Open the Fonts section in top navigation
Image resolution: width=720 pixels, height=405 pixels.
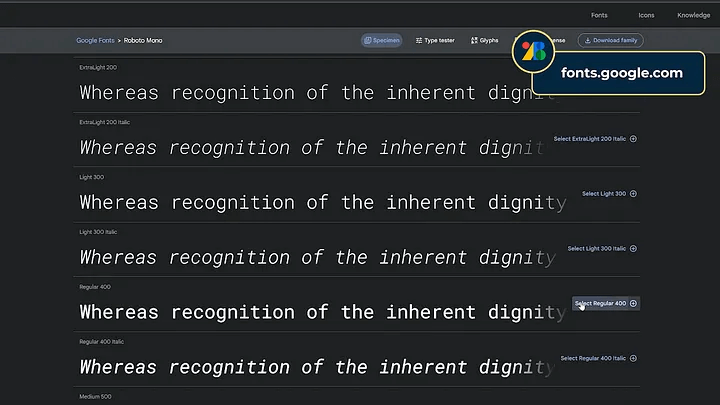[599, 15]
